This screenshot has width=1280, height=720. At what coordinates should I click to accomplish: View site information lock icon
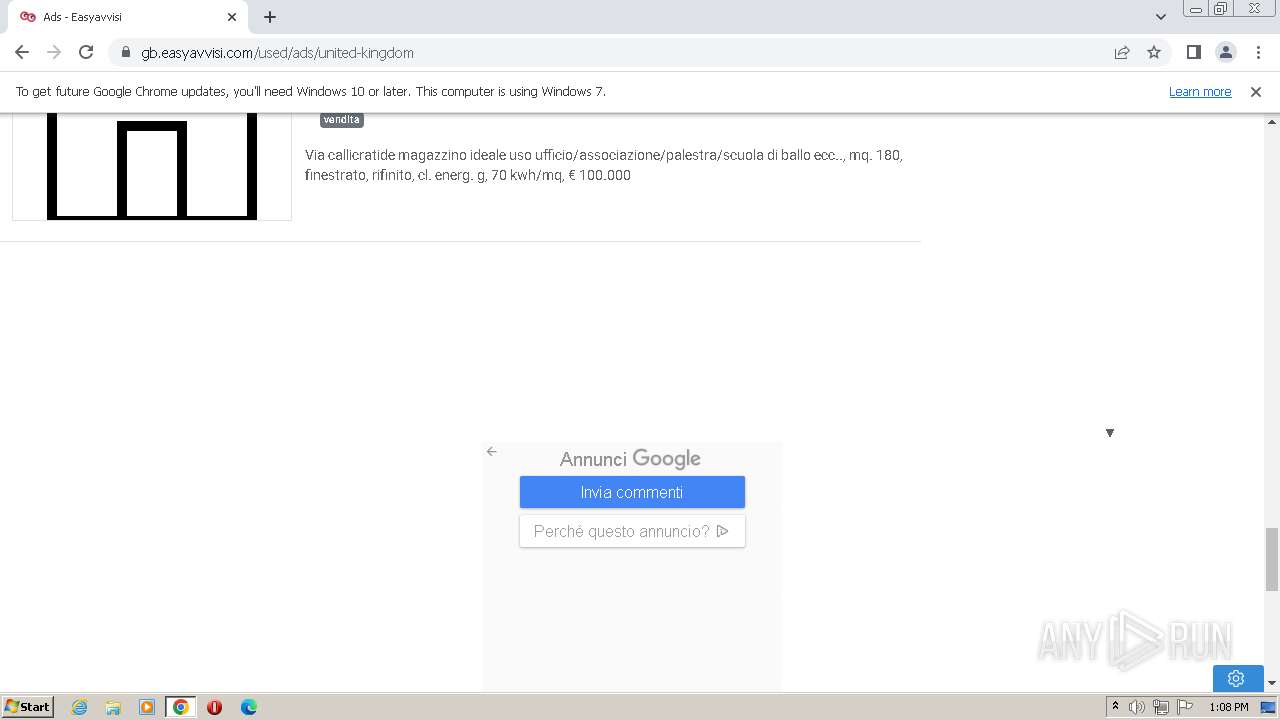(x=126, y=52)
